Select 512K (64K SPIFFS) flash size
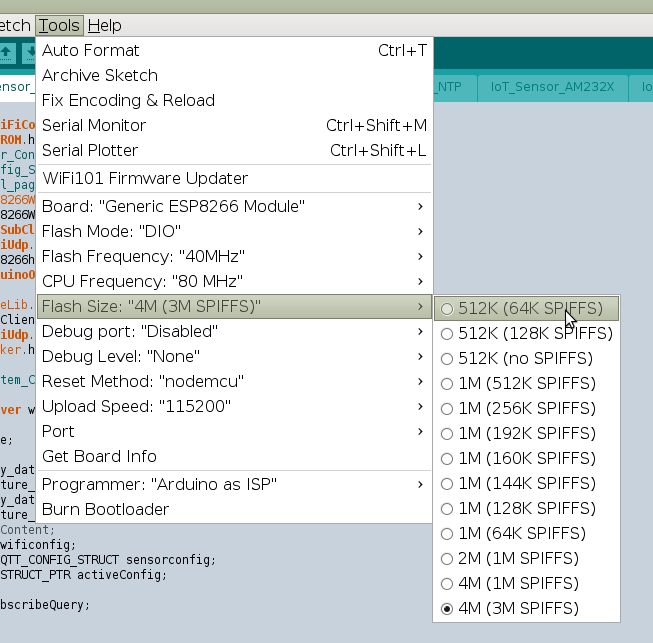Screen dimensions: 653x643 point(531,308)
